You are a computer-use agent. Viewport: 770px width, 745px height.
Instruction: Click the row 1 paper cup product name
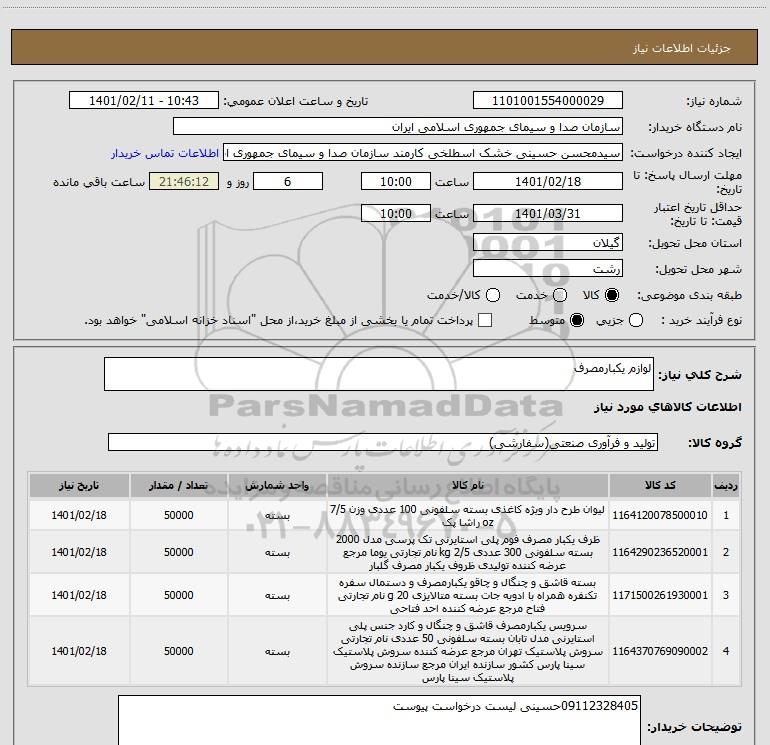(468, 515)
